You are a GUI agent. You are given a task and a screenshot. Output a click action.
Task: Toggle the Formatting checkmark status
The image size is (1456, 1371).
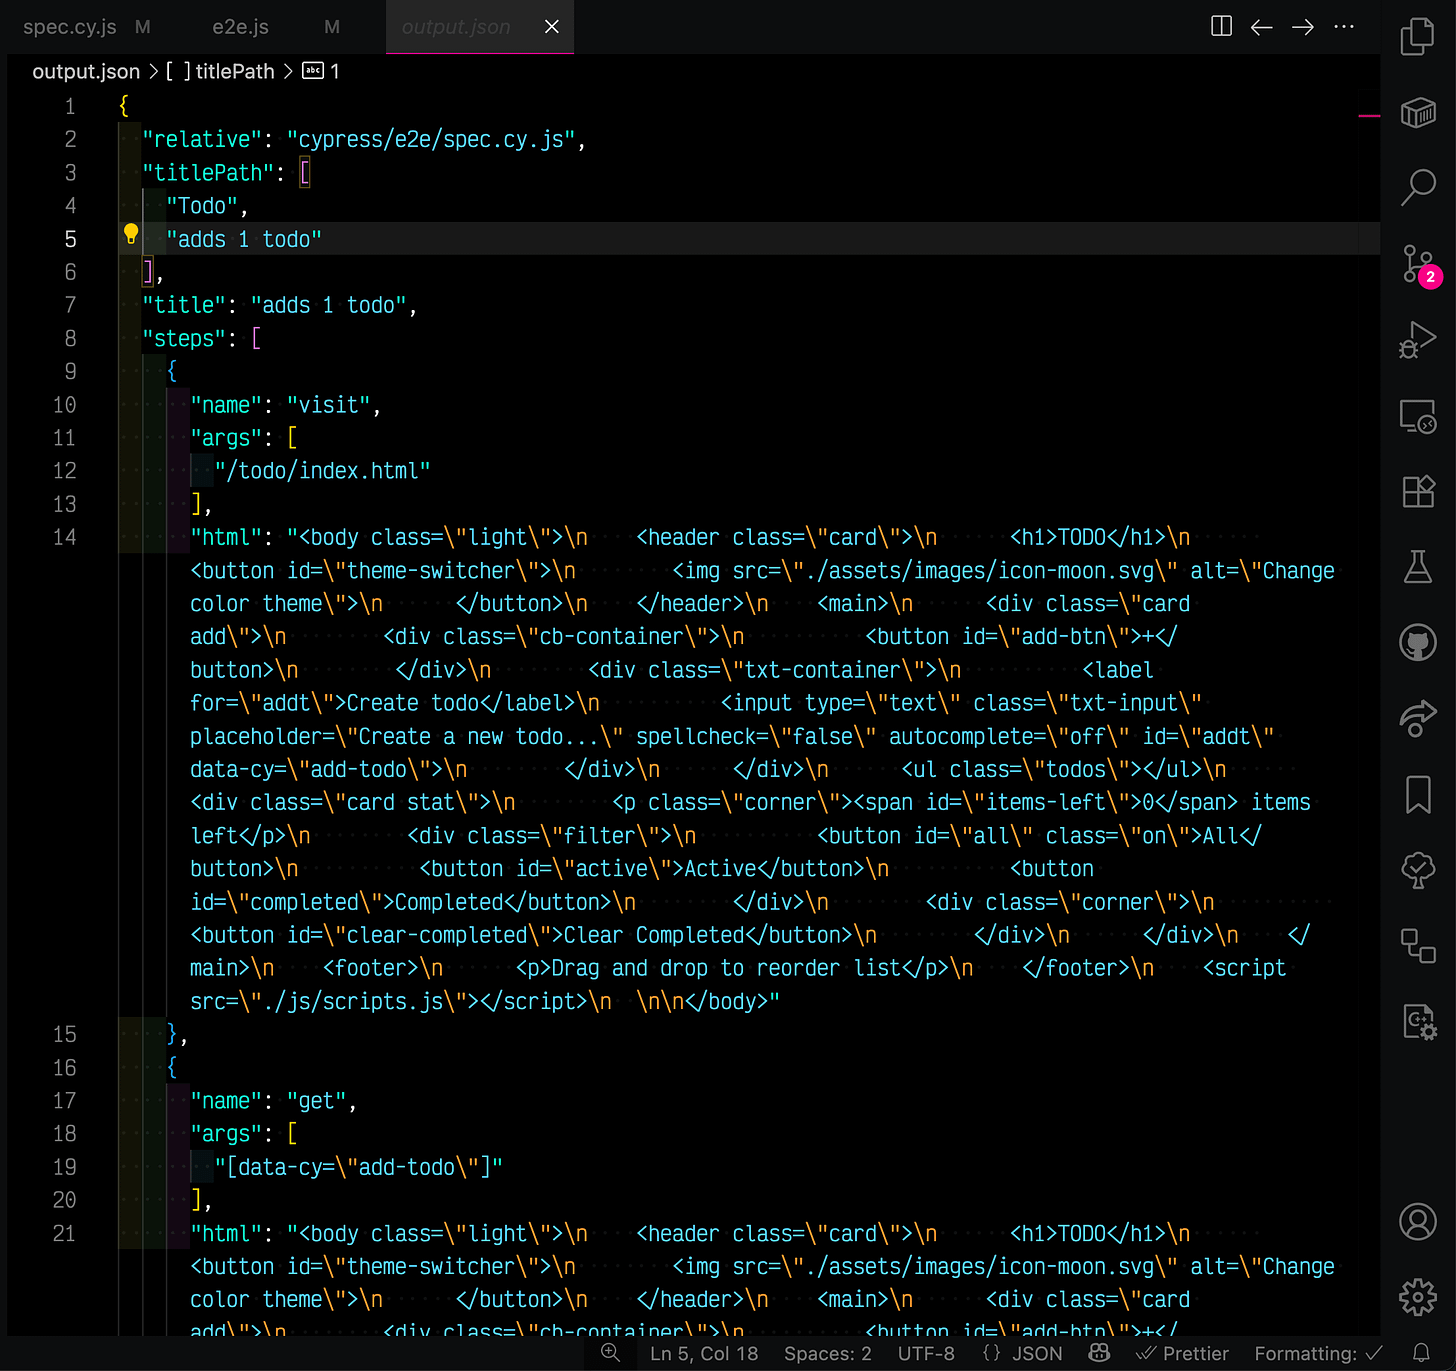[1319, 1353]
